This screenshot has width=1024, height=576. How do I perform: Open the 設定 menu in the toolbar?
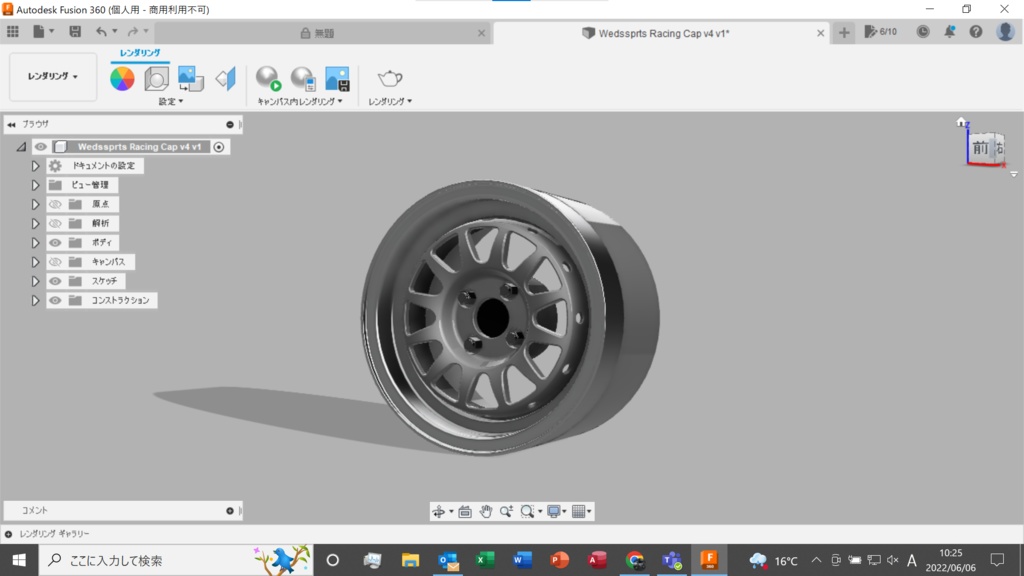(171, 101)
